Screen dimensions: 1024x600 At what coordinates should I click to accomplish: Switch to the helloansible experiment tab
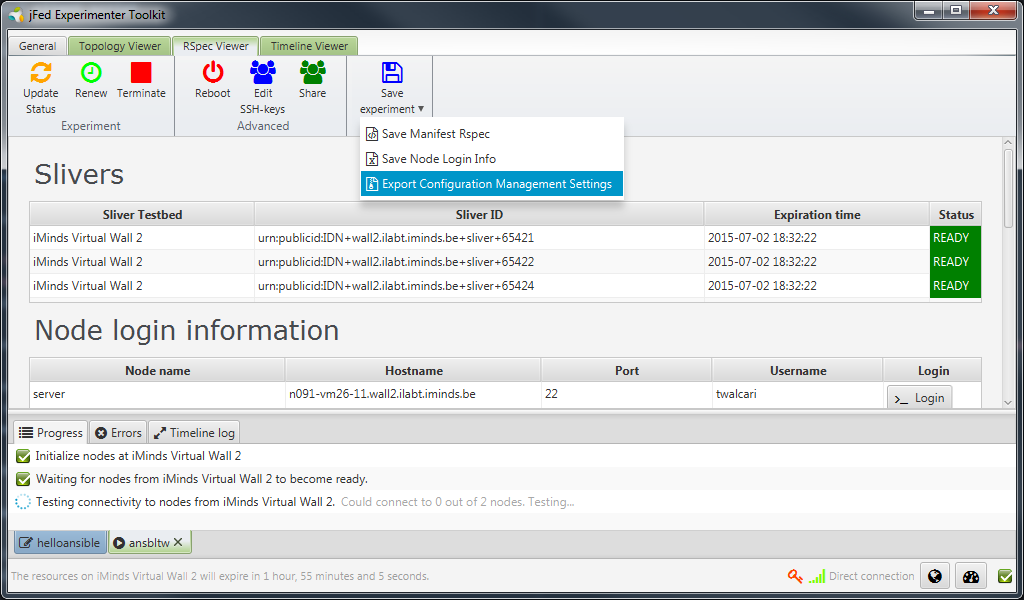(x=60, y=543)
